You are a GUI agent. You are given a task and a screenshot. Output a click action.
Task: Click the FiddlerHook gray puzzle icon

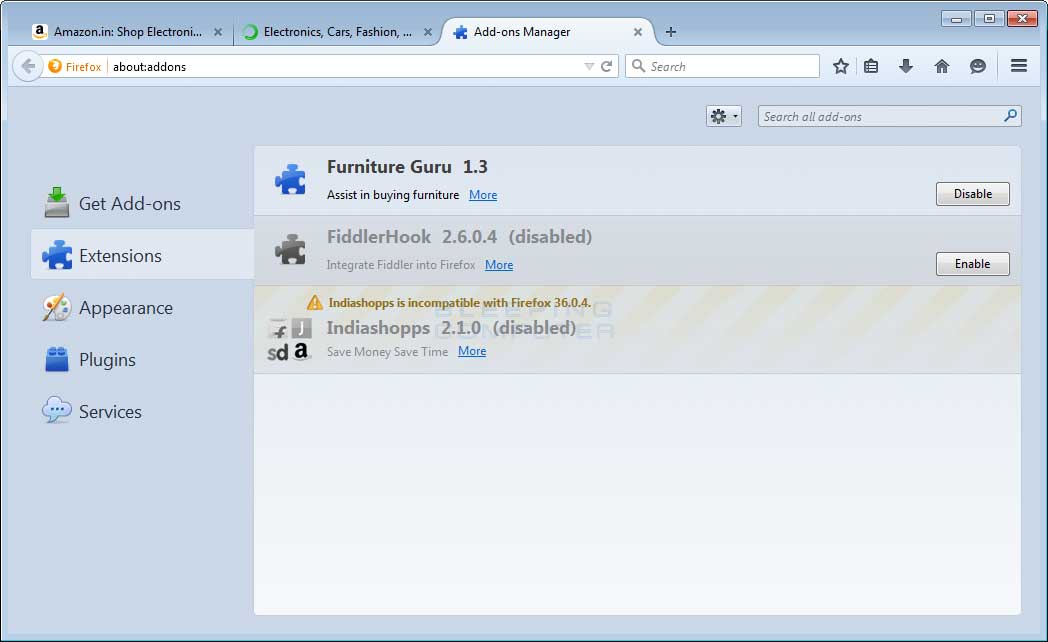click(x=291, y=249)
